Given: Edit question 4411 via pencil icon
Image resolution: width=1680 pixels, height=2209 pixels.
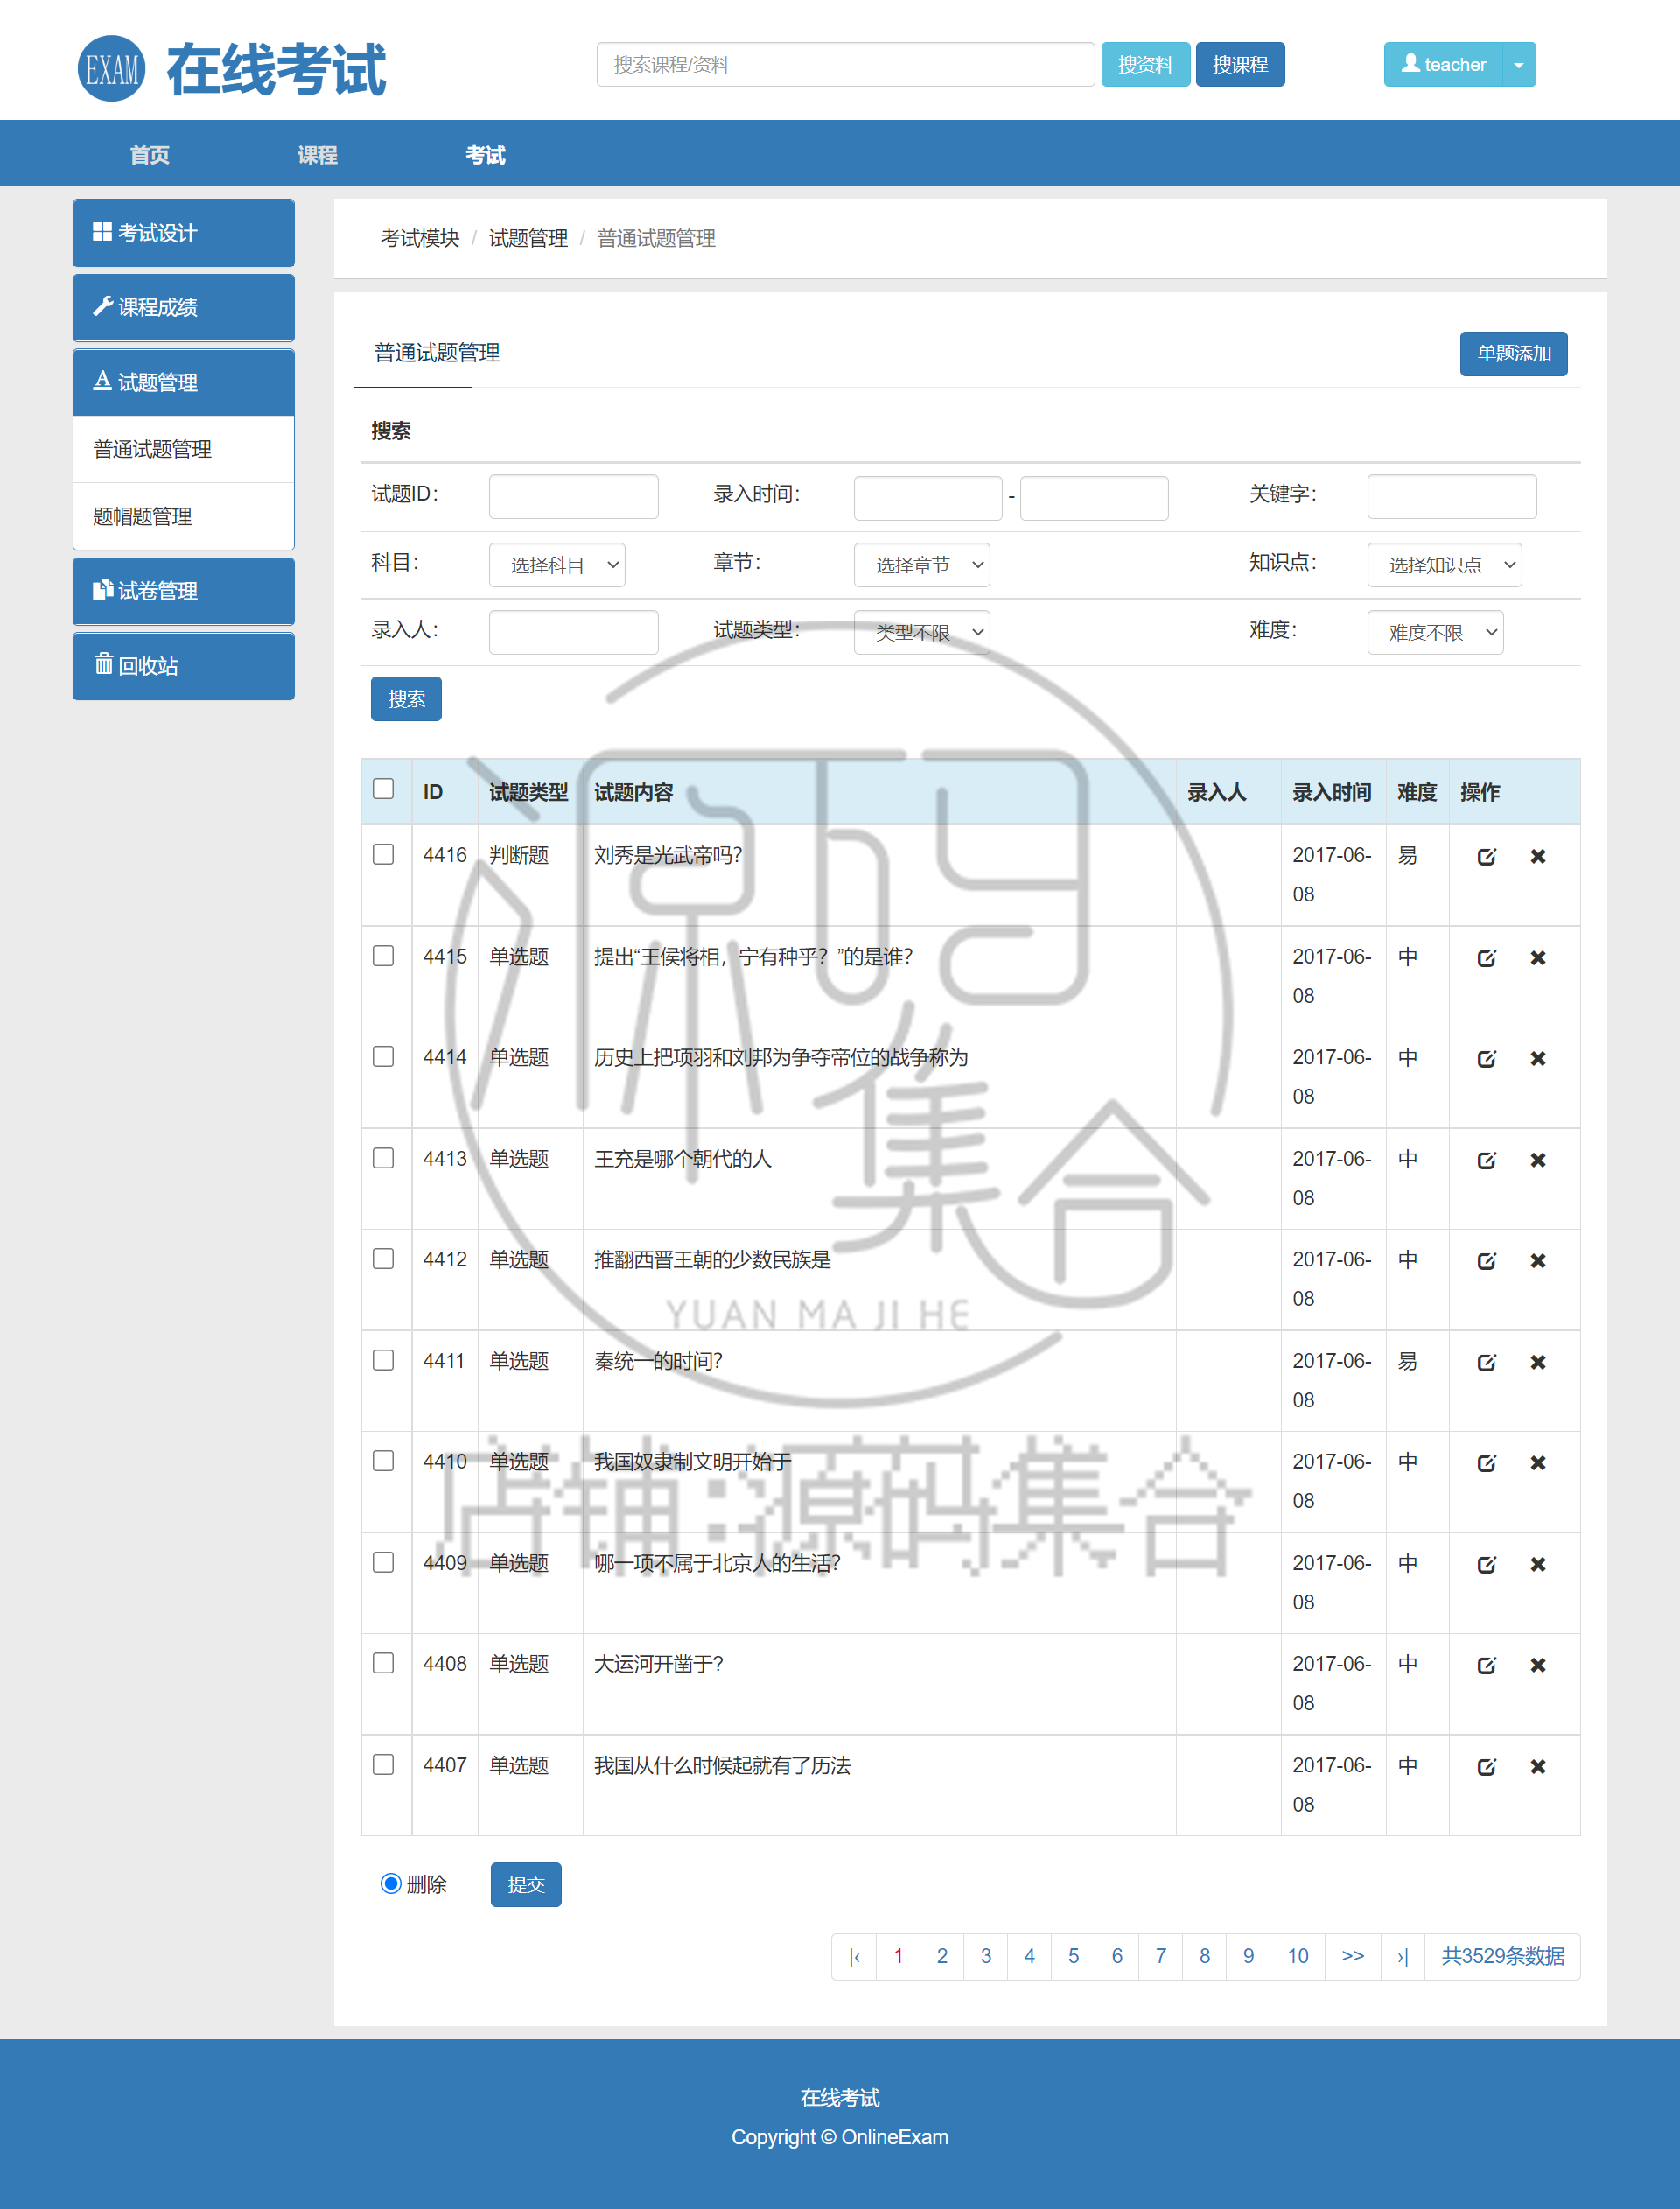Looking at the screenshot, I should 1487,1363.
